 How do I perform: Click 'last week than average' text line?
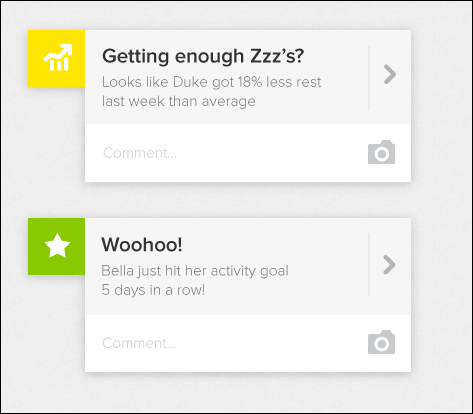[x=179, y=101]
